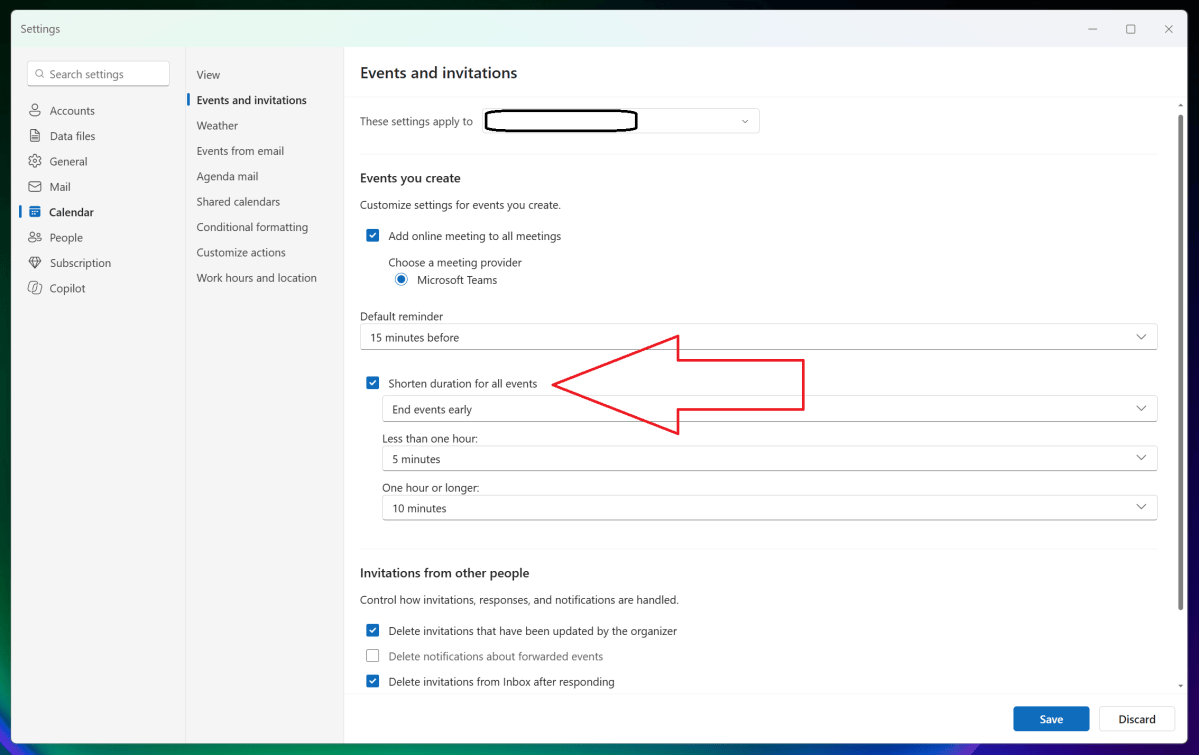Go to Events from email section

point(240,151)
